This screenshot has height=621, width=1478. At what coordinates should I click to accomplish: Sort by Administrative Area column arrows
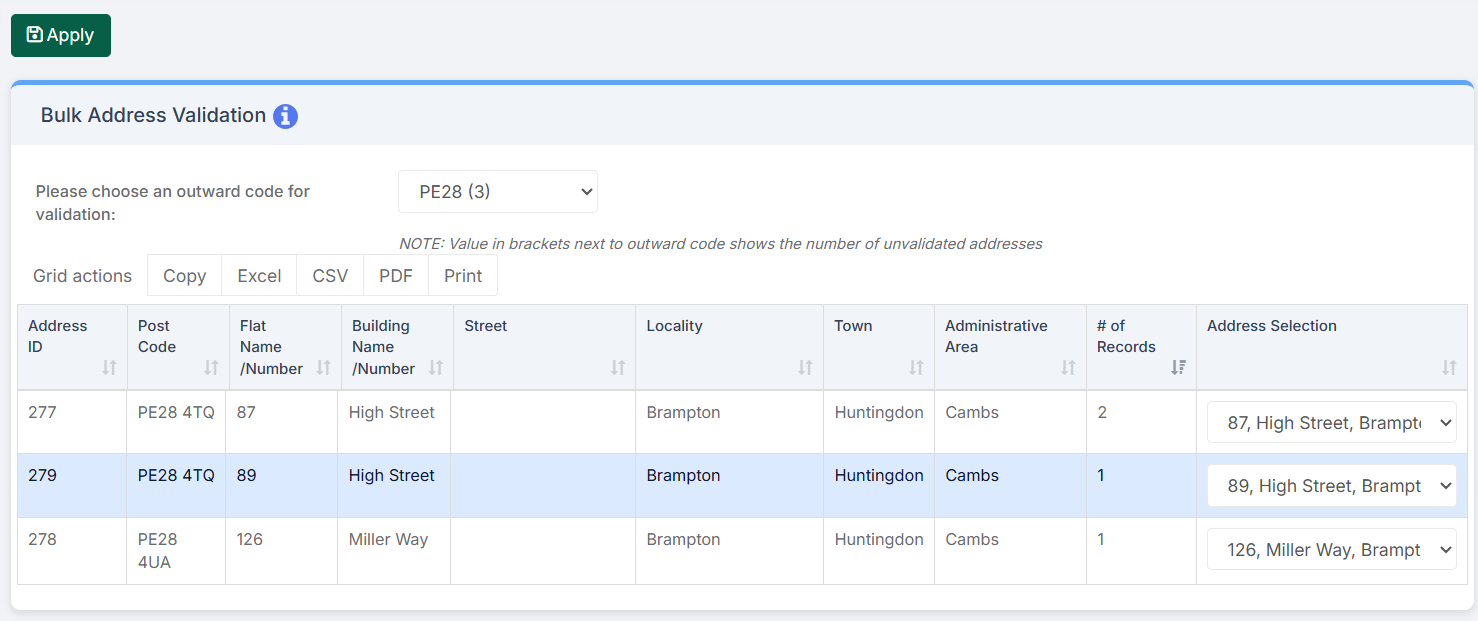coord(1068,368)
